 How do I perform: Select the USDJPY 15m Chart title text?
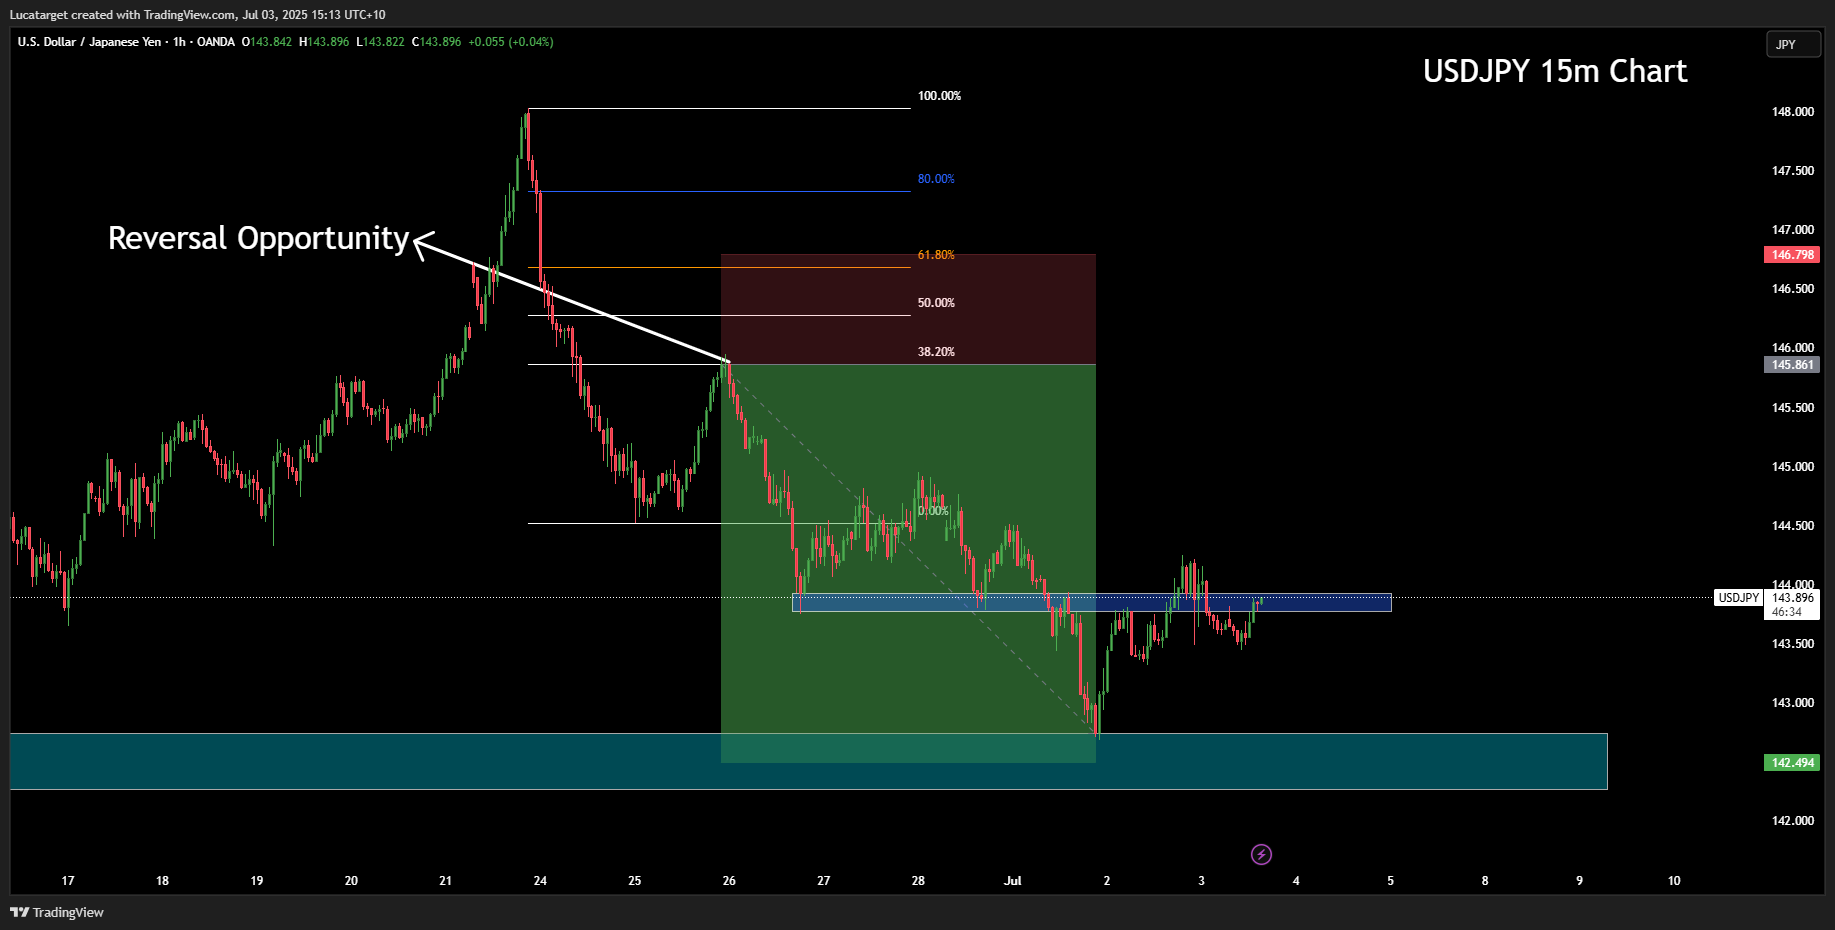[x=1554, y=71]
